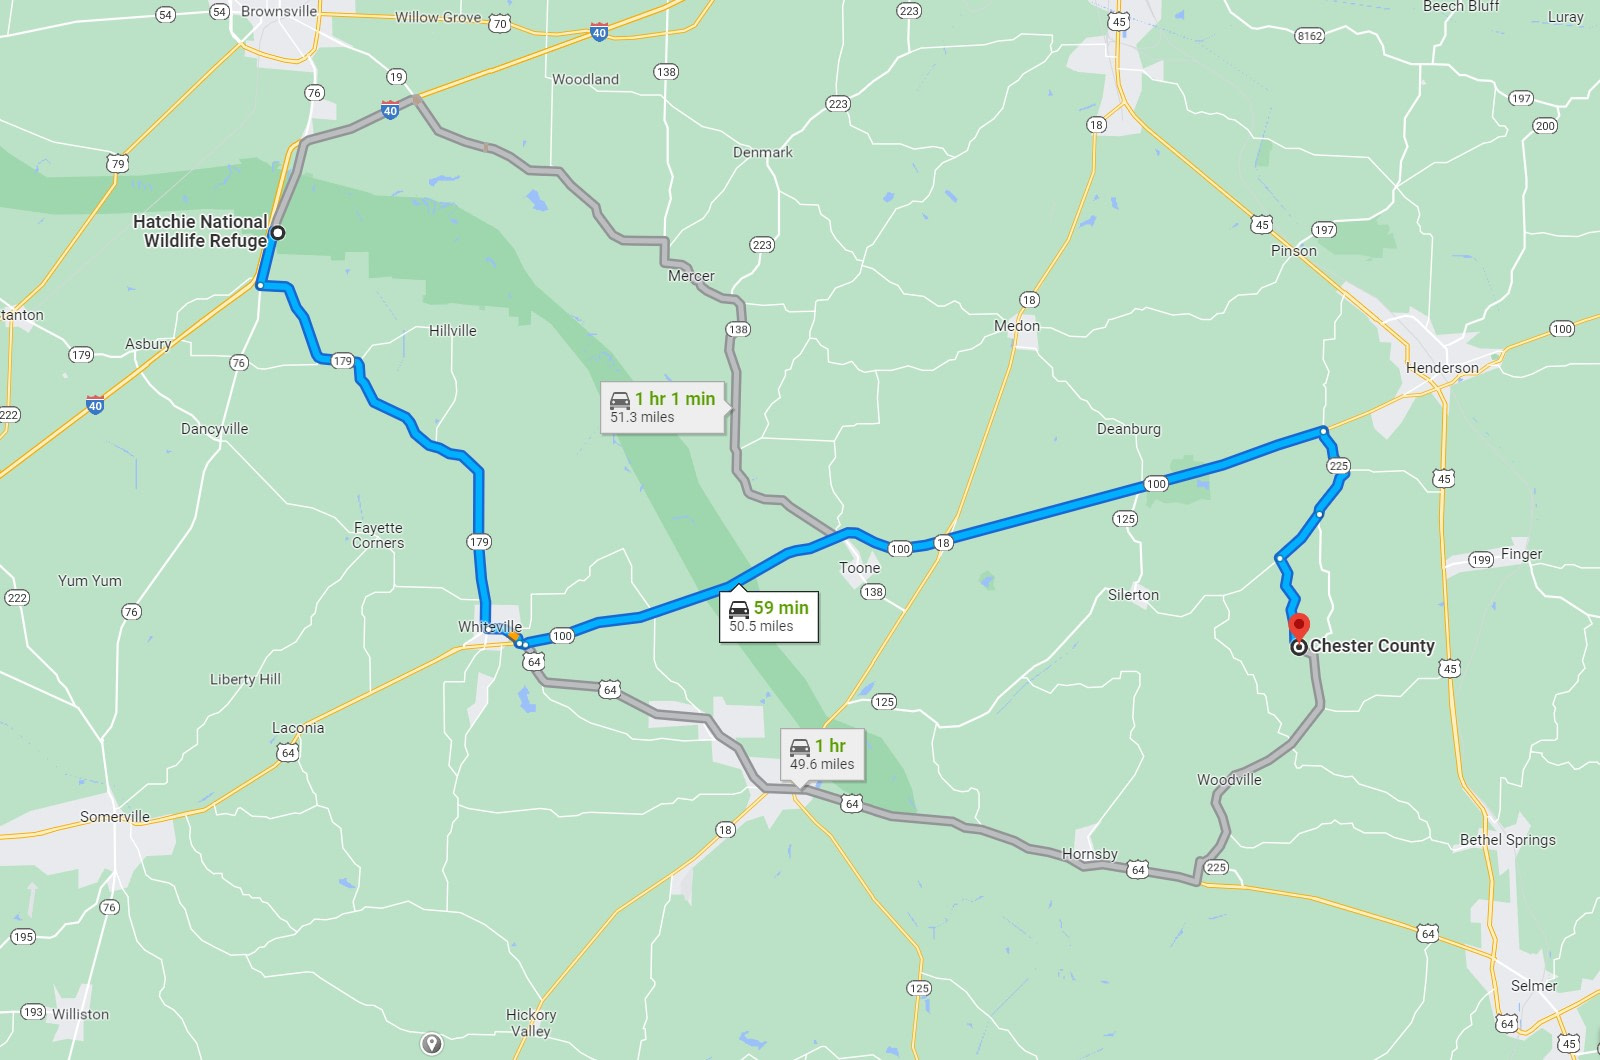Click the Brownsville city label

pyautogui.click(x=279, y=11)
